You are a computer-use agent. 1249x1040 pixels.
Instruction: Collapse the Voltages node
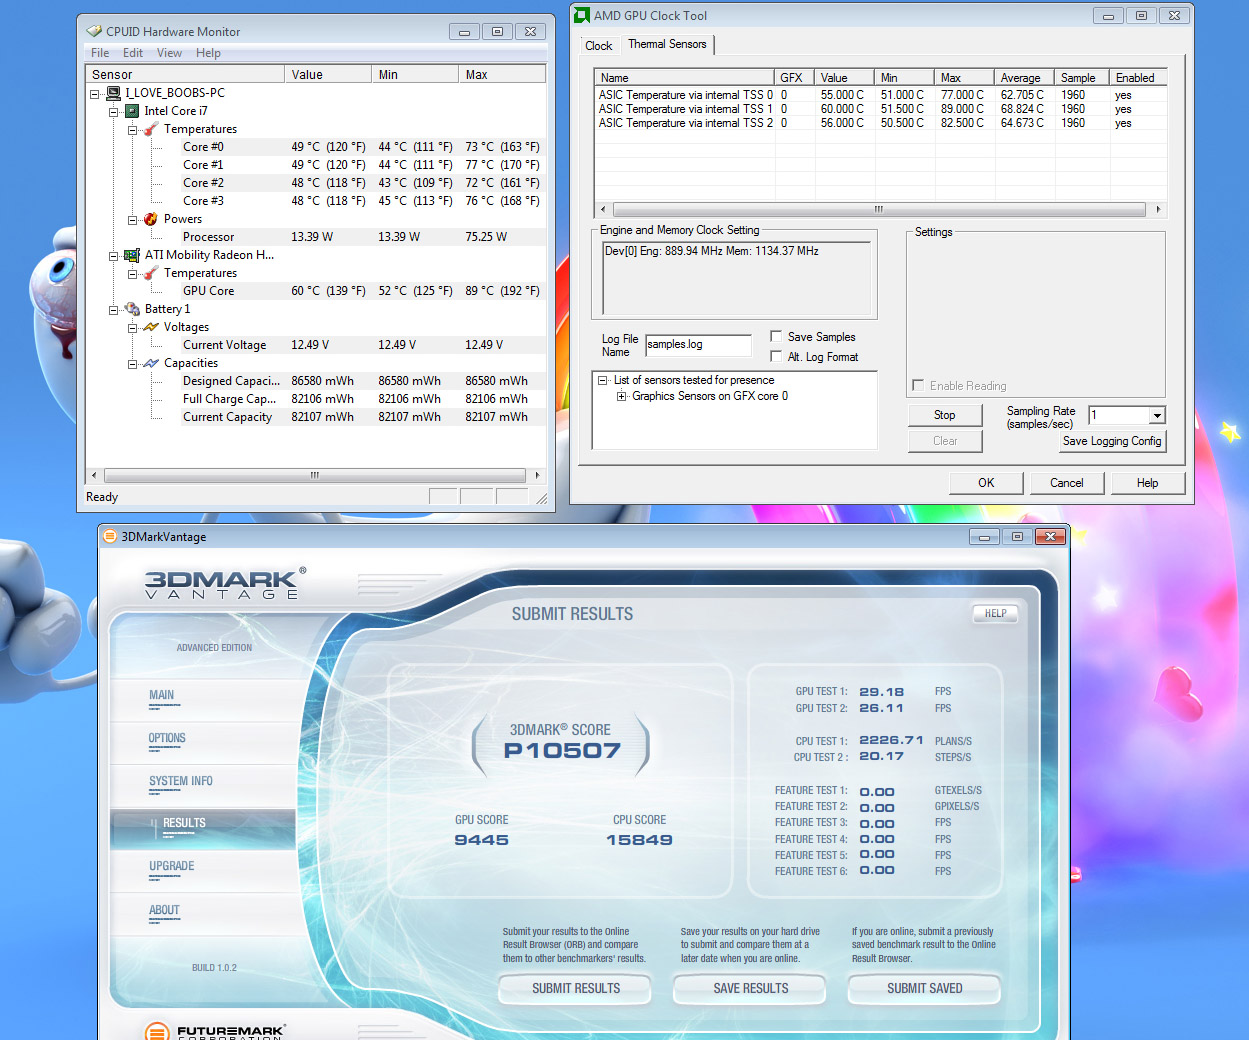tap(133, 328)
